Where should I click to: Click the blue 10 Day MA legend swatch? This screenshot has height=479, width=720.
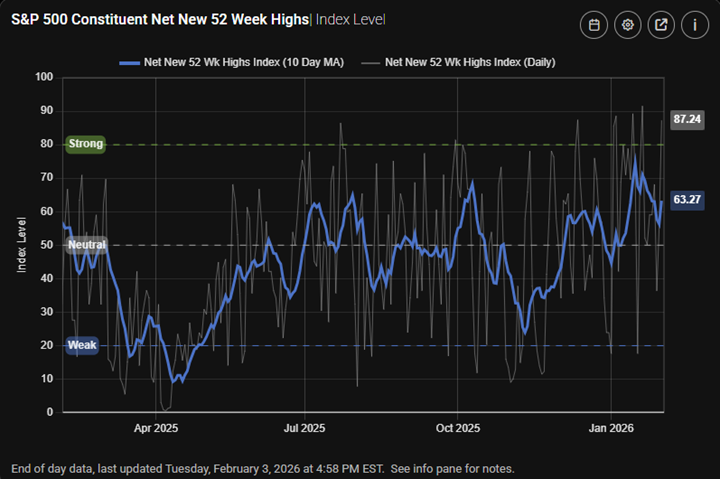click(129, 63)
